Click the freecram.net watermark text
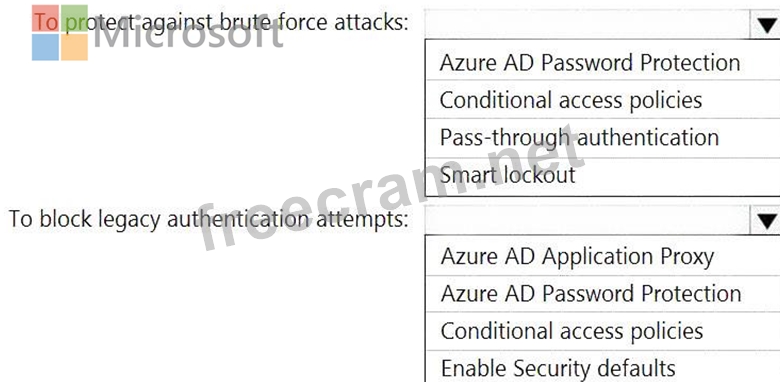Screen dimensions: 780x382 point(393,191)
